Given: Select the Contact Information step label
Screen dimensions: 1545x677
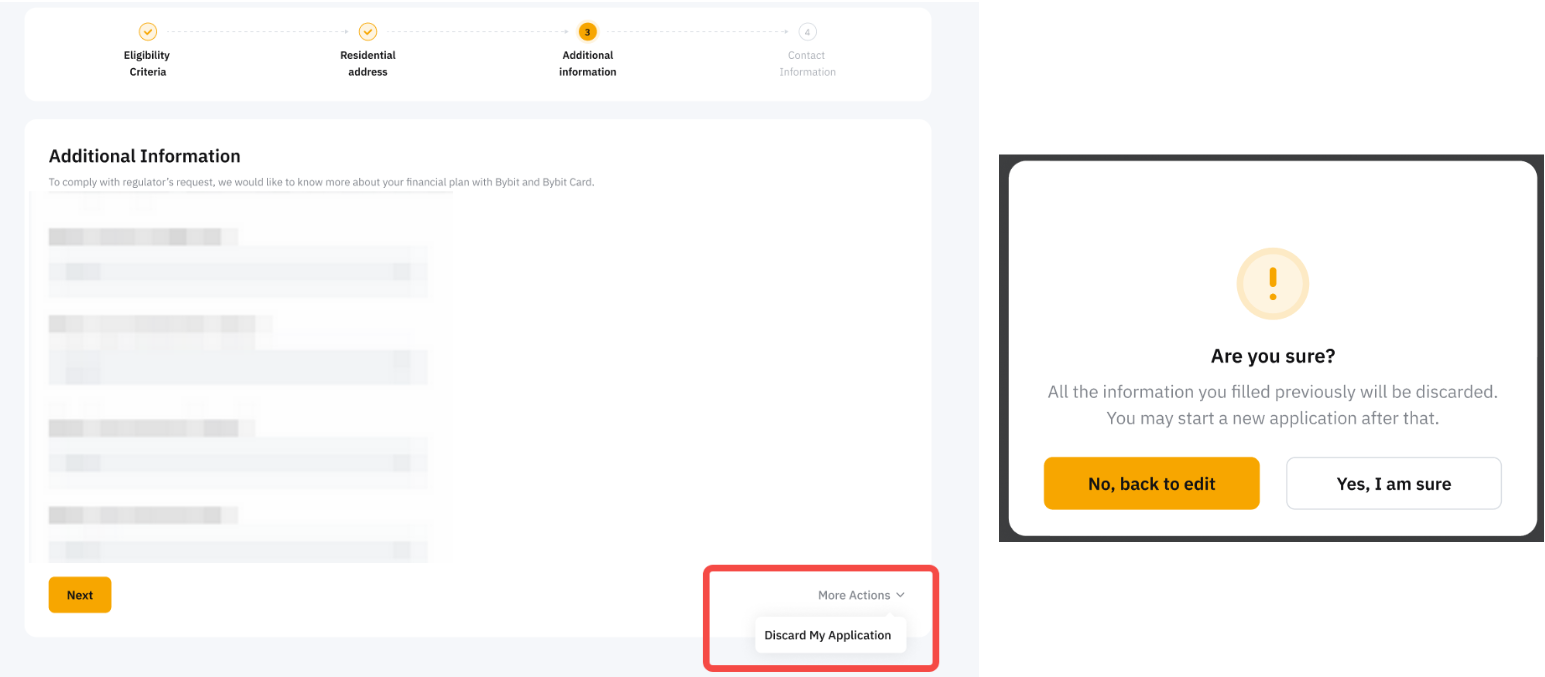Looking at the screenshot, I should click(x=807, y=63).
